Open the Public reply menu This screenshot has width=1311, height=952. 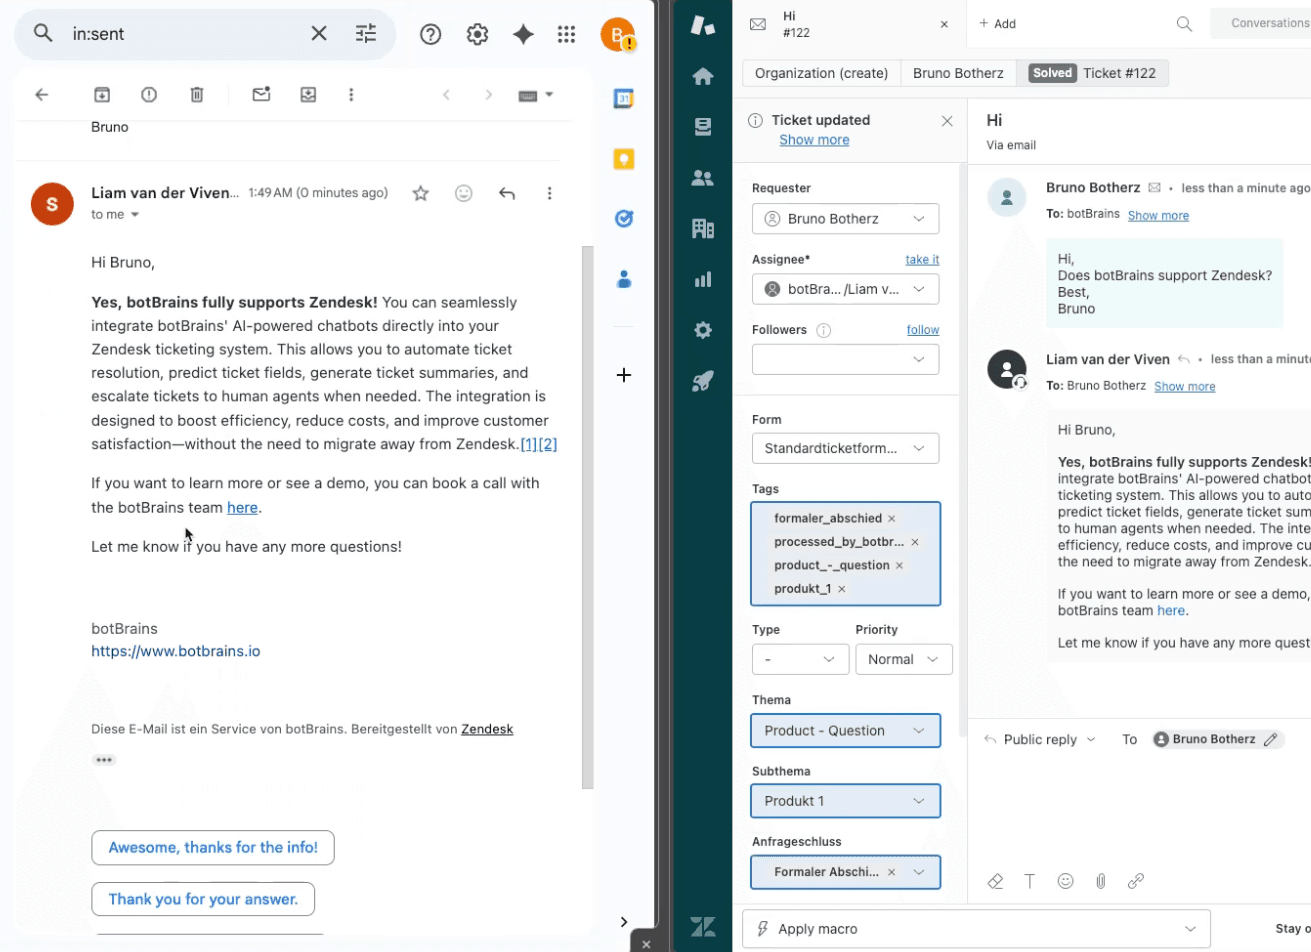(x=1040, y=739)
